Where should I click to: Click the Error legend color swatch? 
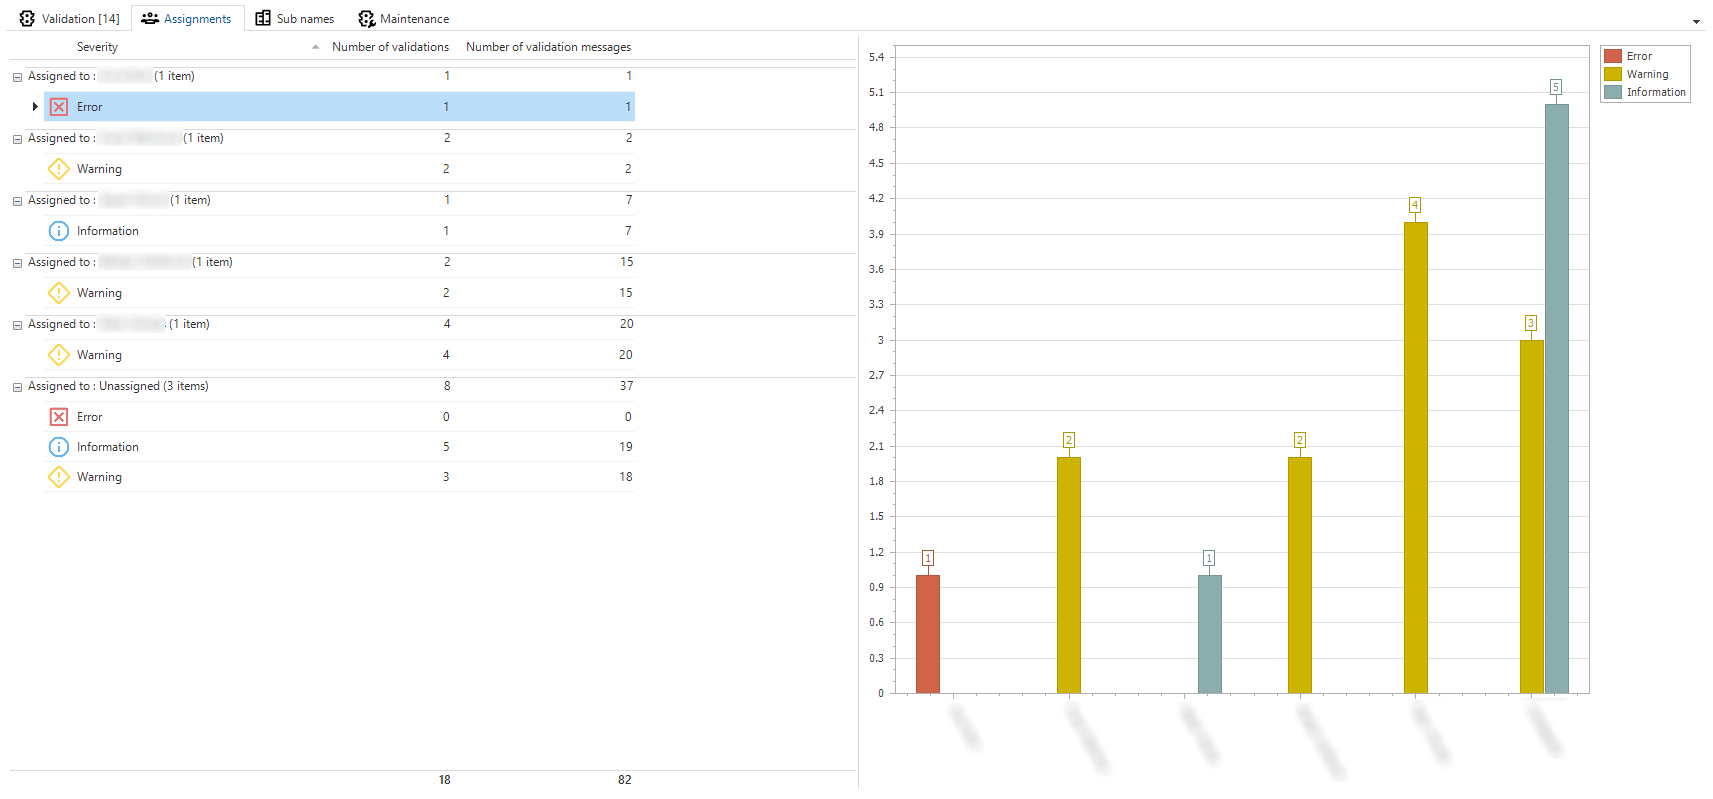[x=1612, y=56]
